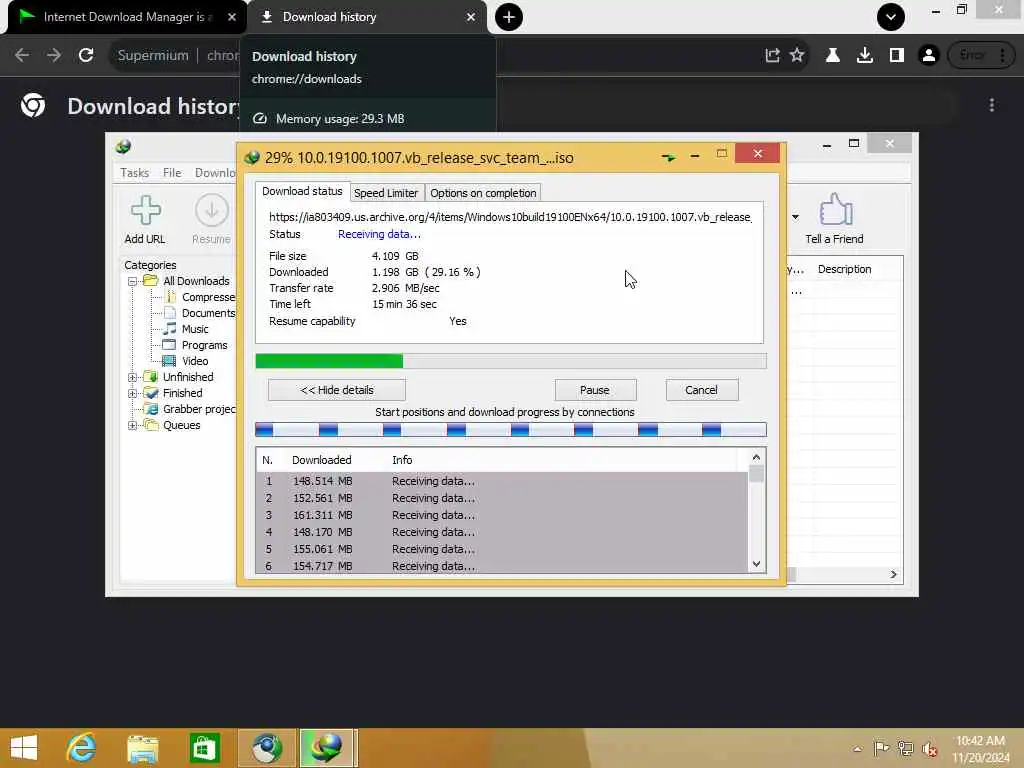Image resolution: width=1024 pixels, height=768 pixels.
Task: Click the Resume download toolbar icon
Action: point(212,210)
